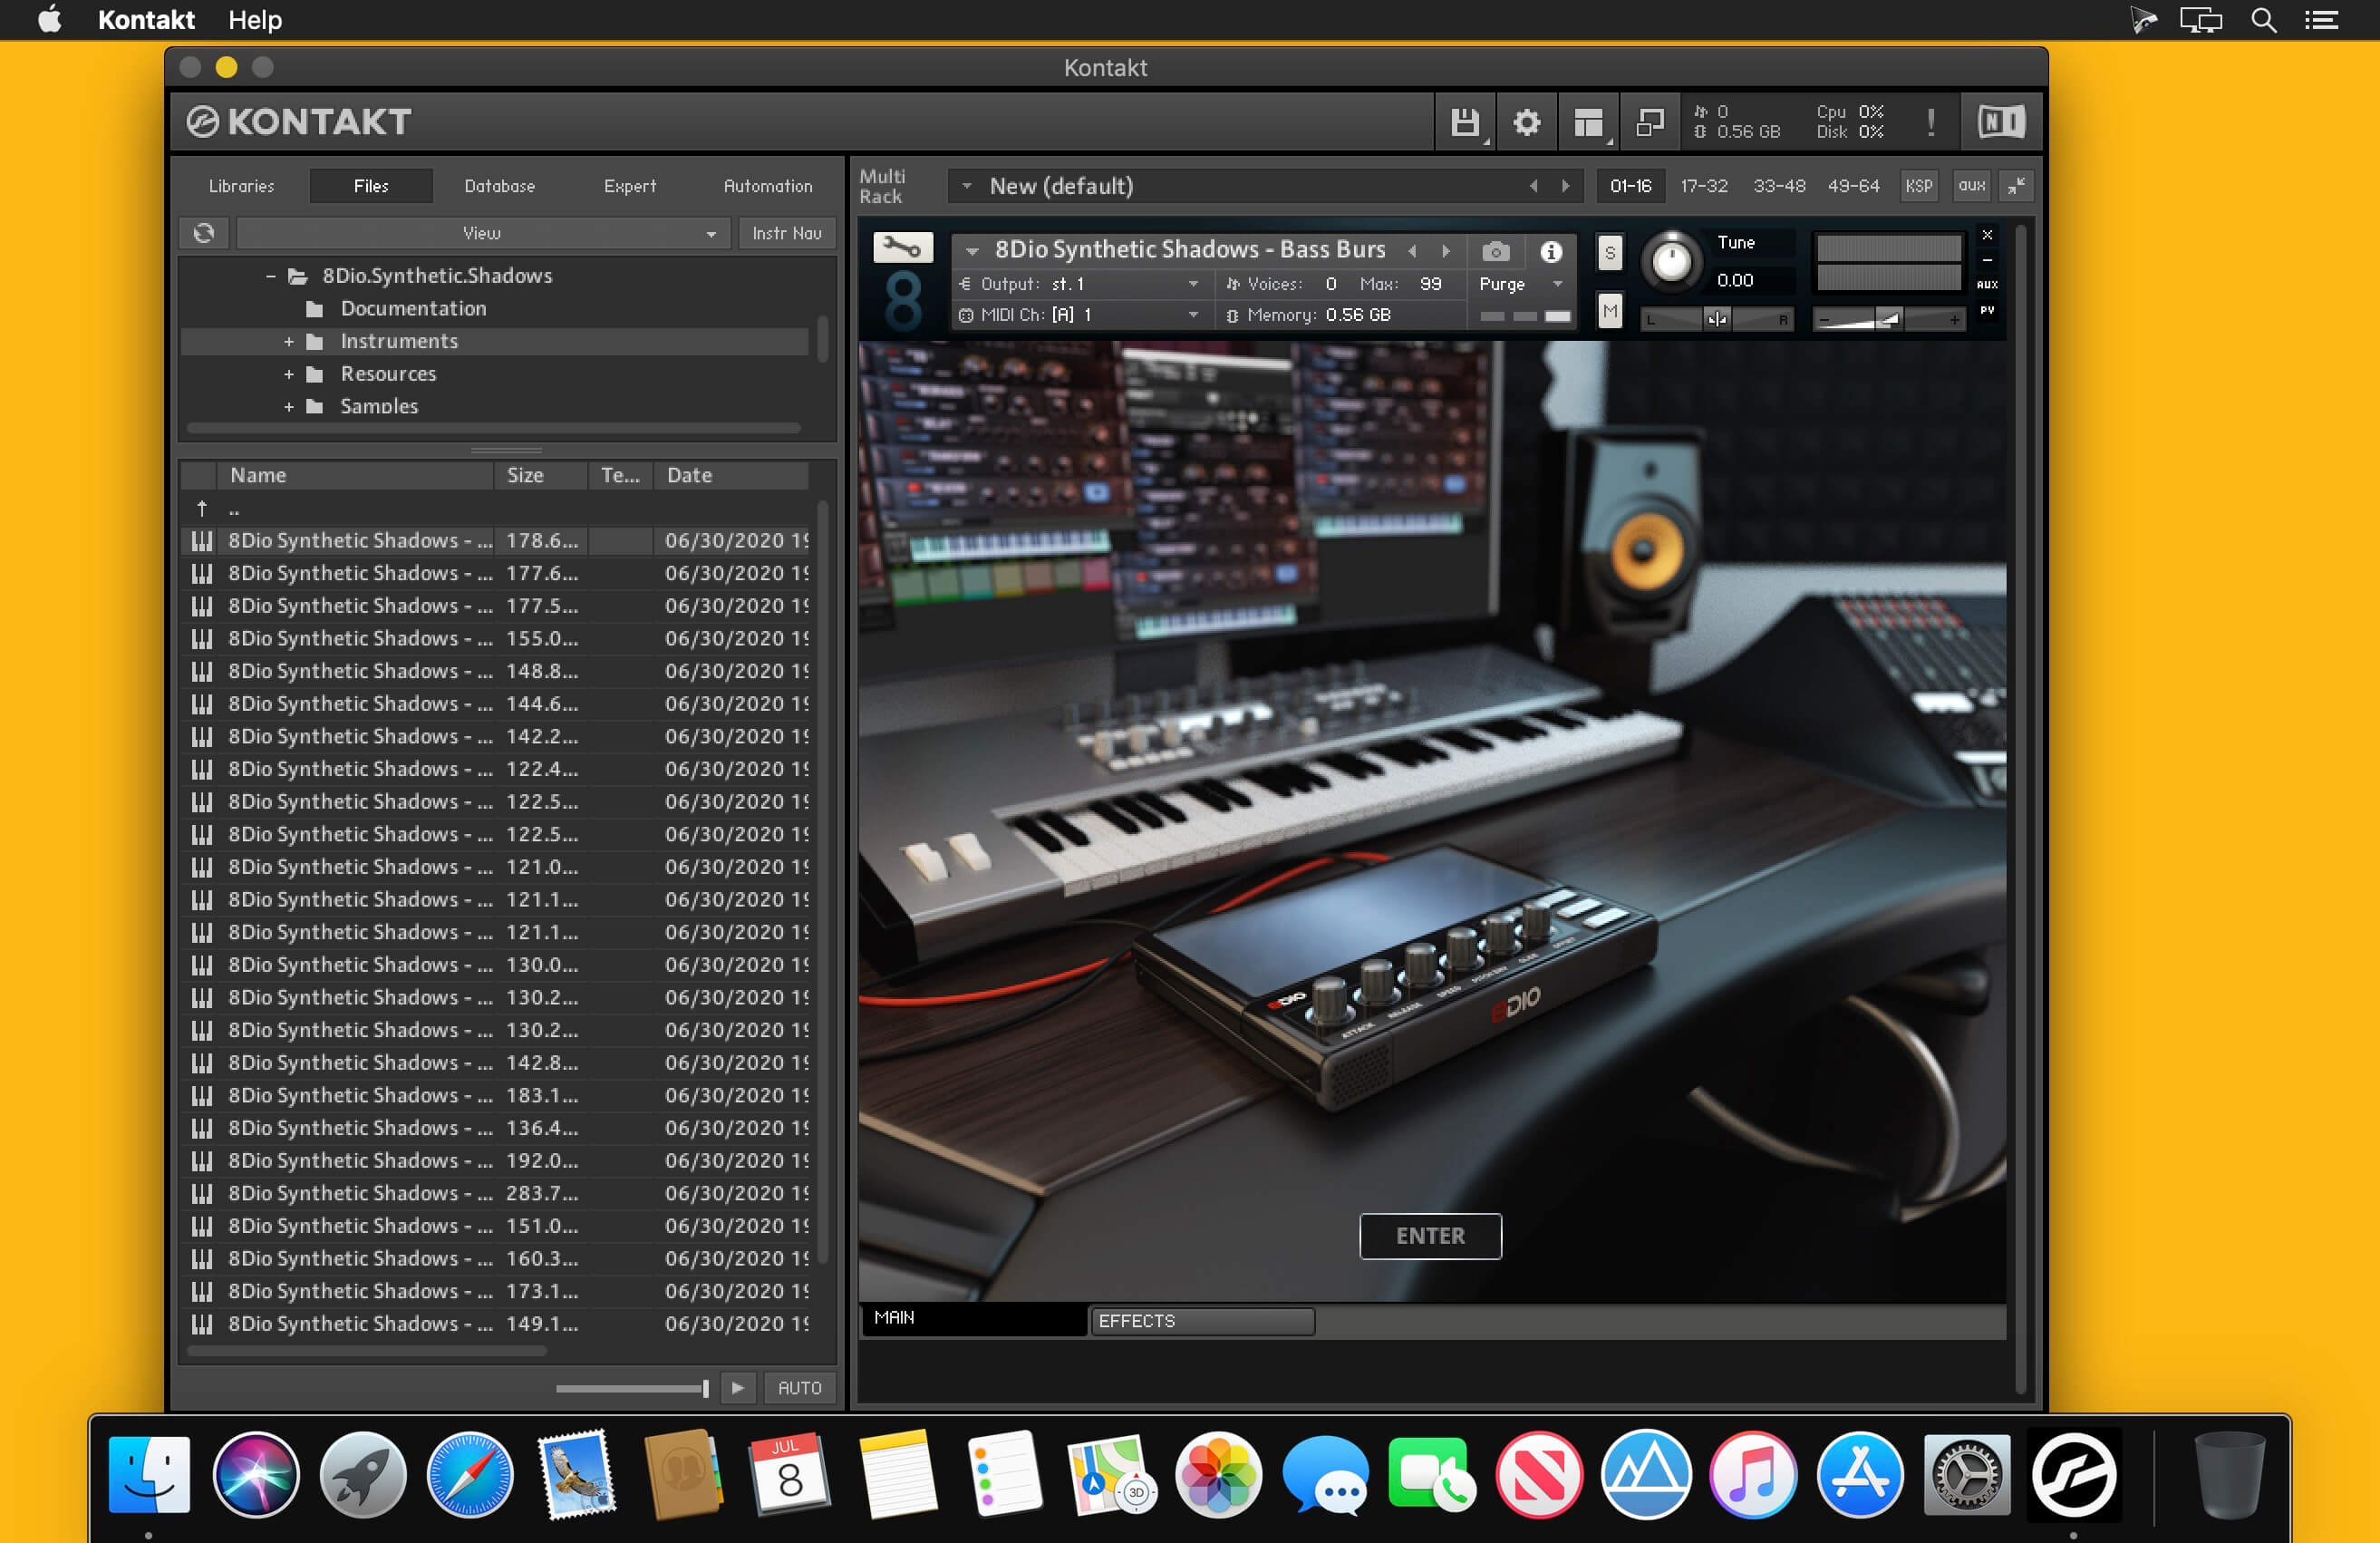2380x1543 pixels.
Task: Collapse the 8Dio.Synthetic.Shadows folder
Action: pyautogui.click(x=270, y=276)
